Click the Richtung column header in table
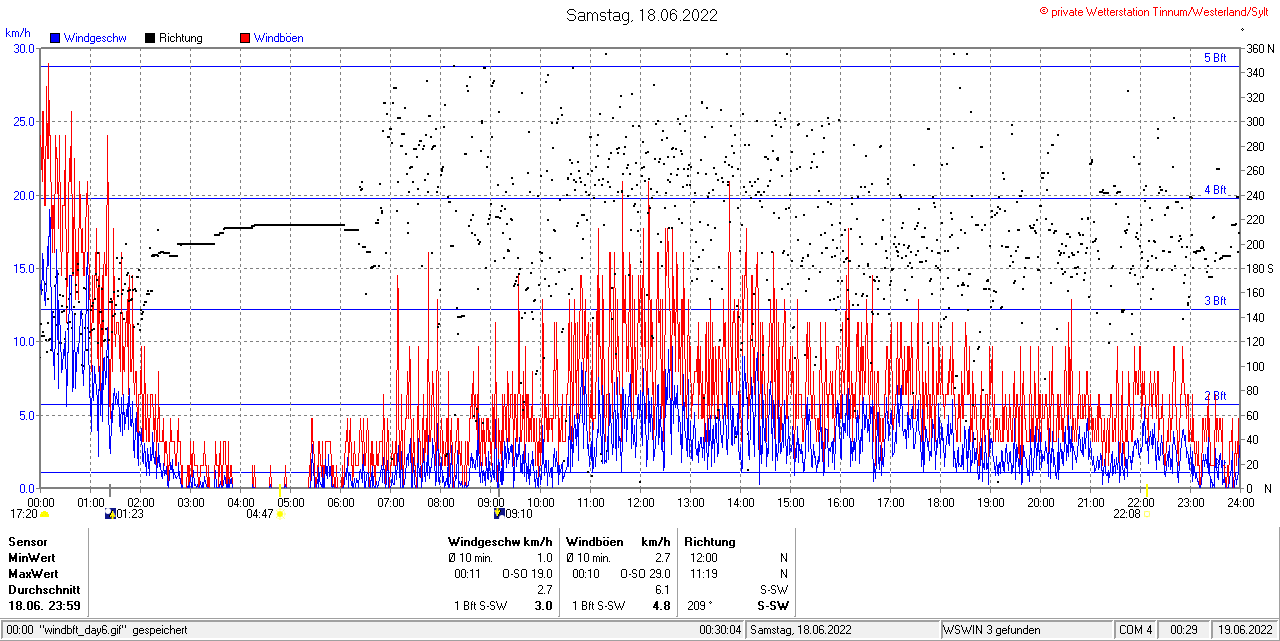Viewport: 1280px width, 641px height. [x=710, y=542]
